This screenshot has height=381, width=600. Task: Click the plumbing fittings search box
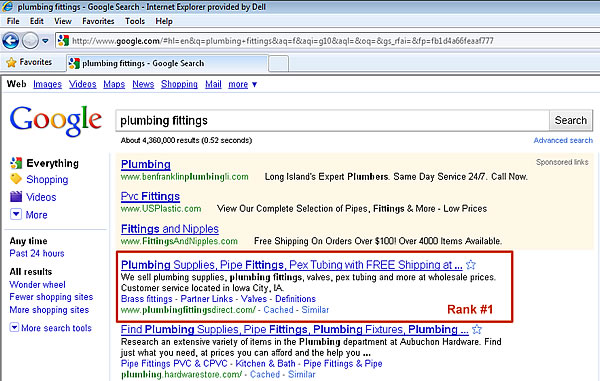[x=332, y=120]
